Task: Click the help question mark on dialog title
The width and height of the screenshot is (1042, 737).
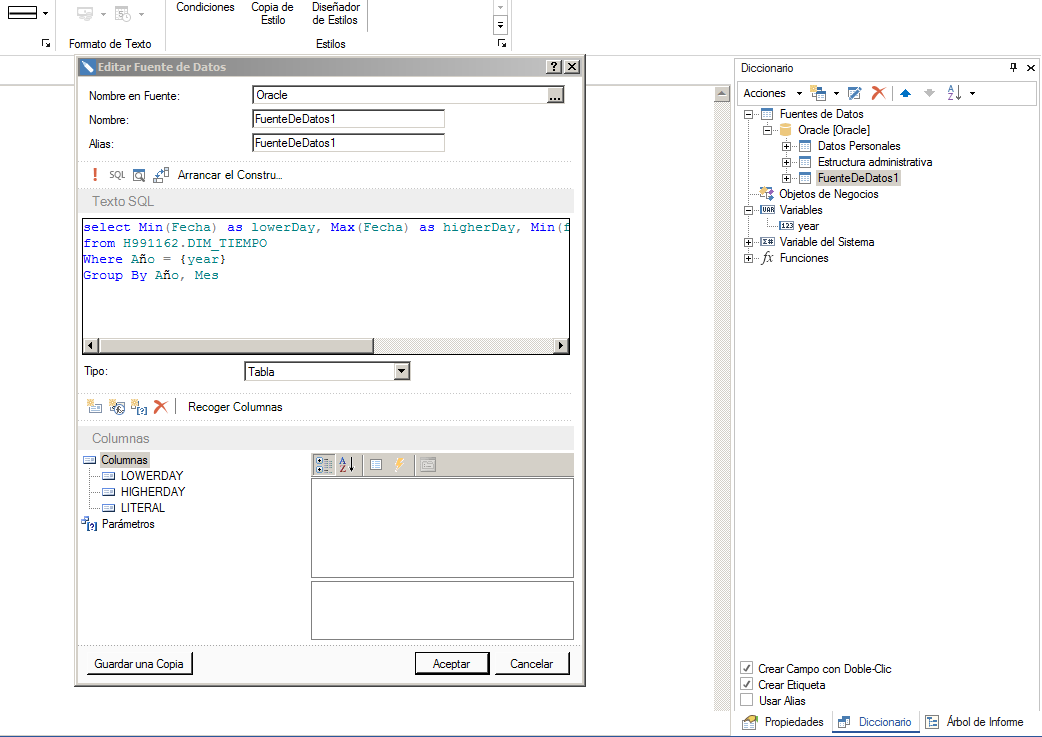Action: coord(554,66)
